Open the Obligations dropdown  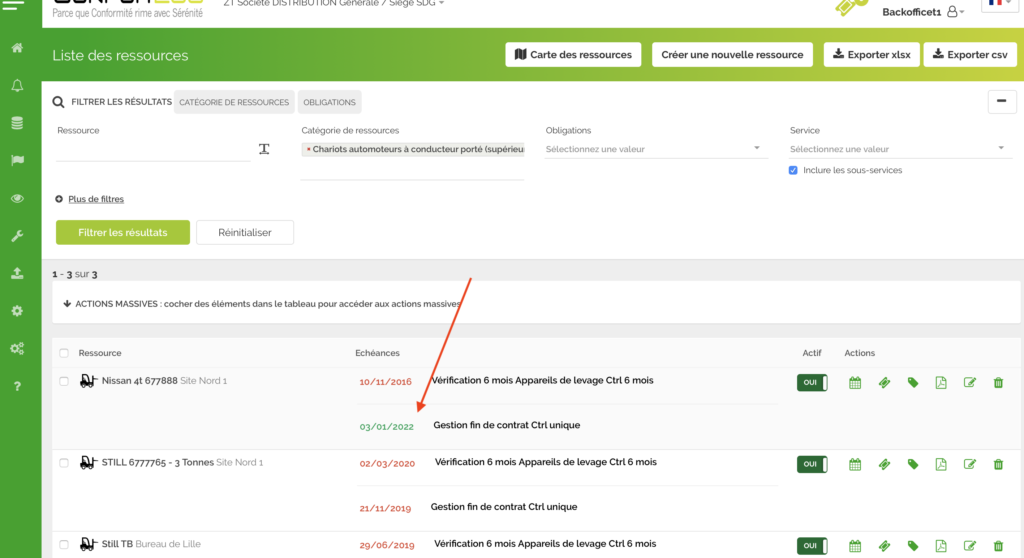tap(655, 149)
